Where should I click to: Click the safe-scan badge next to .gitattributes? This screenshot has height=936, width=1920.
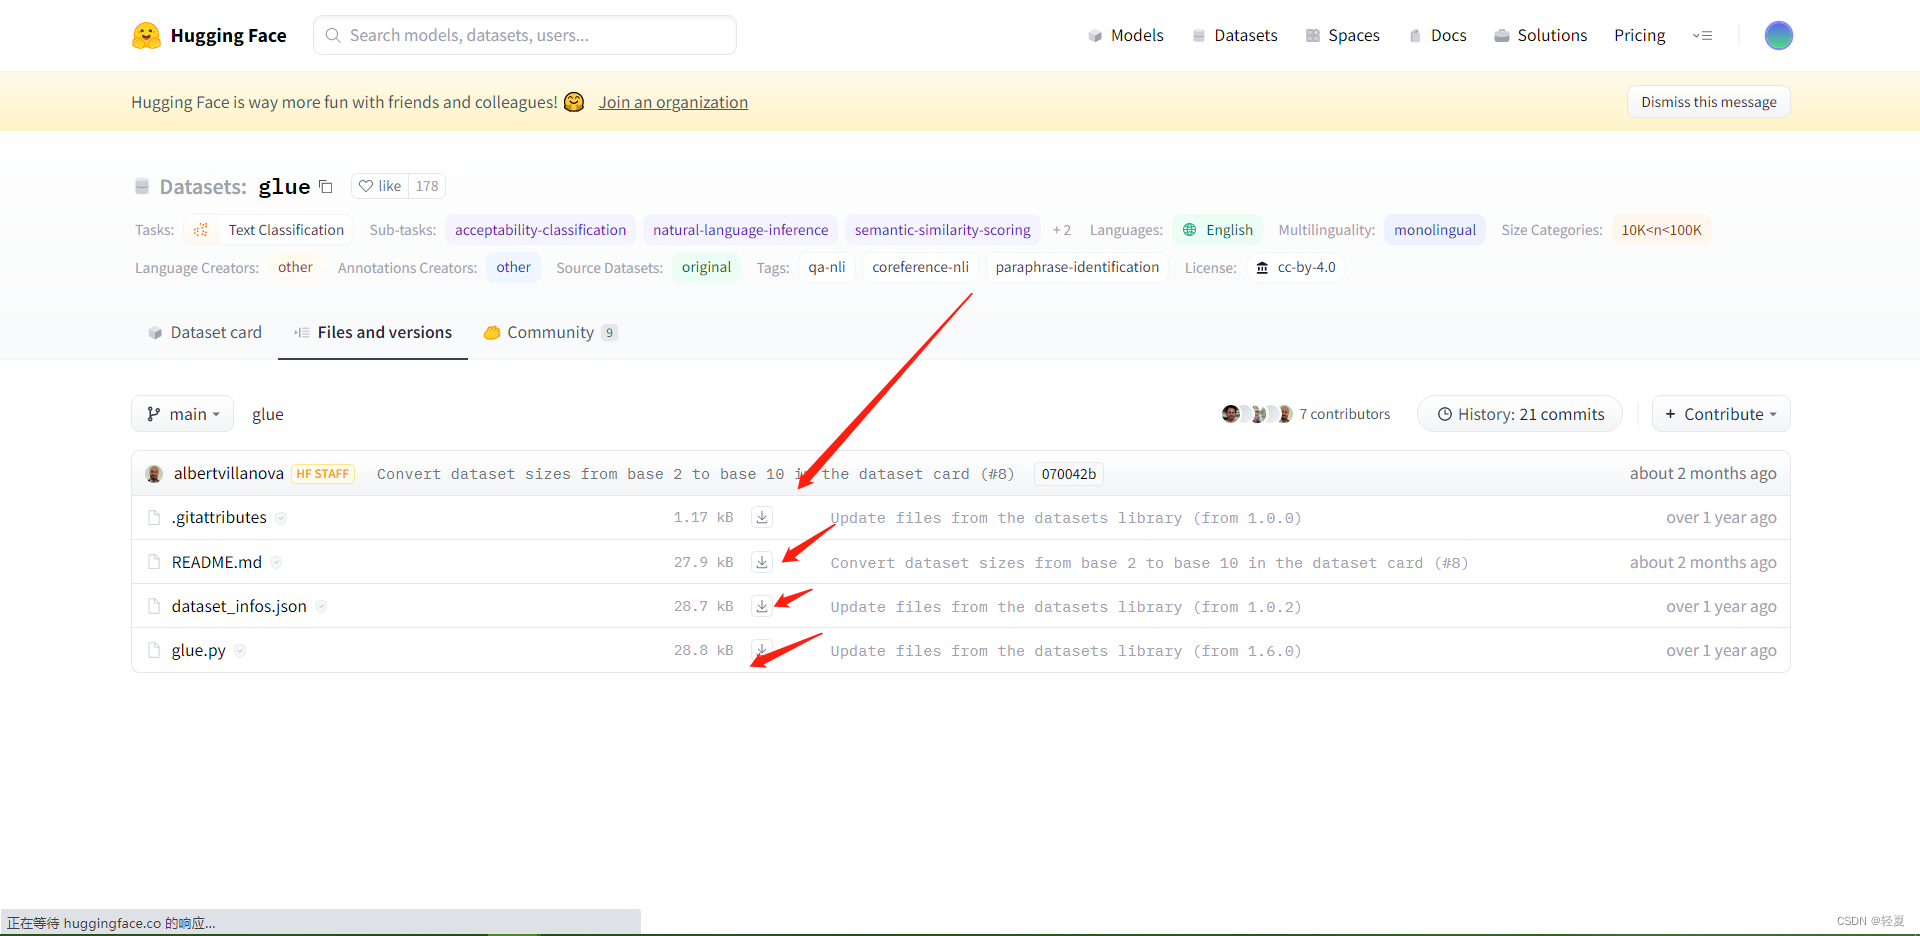[x=281, y=518]
